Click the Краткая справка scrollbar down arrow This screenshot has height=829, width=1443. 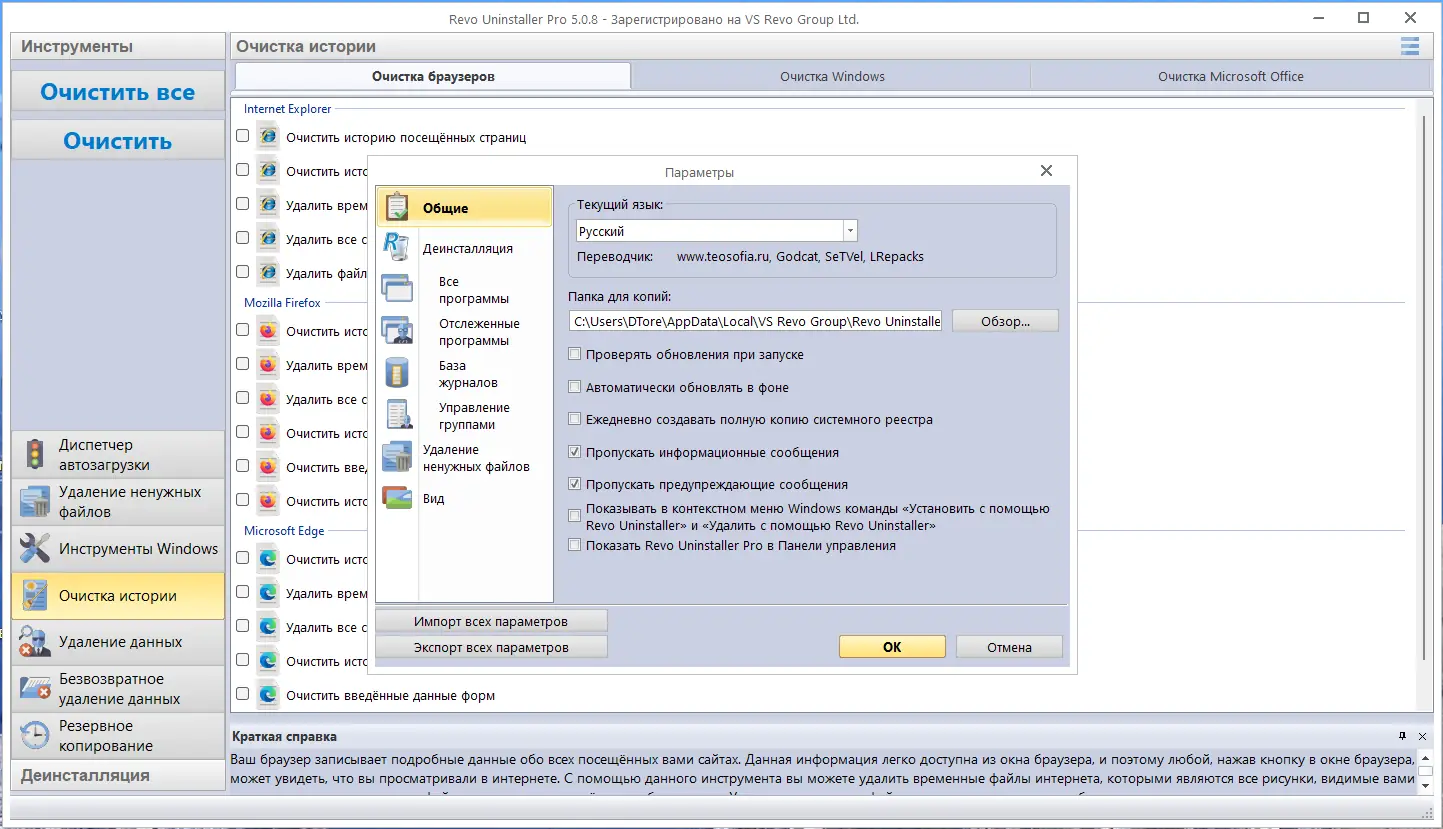tap(1424, 788)
